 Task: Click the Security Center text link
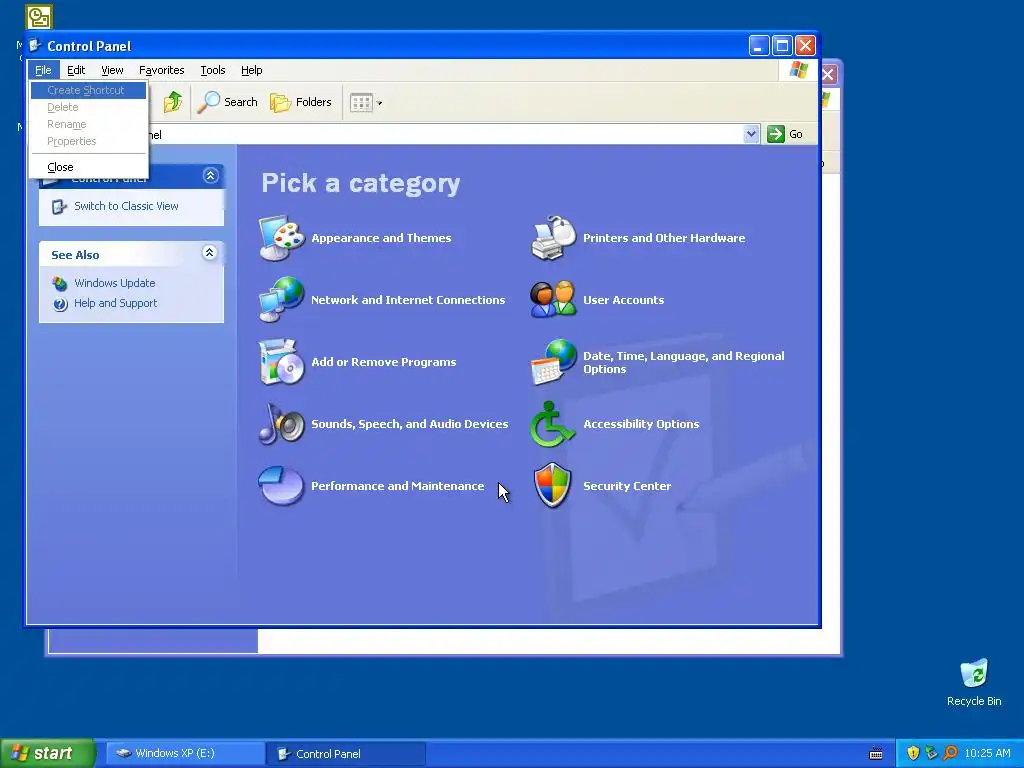[627, 487]
